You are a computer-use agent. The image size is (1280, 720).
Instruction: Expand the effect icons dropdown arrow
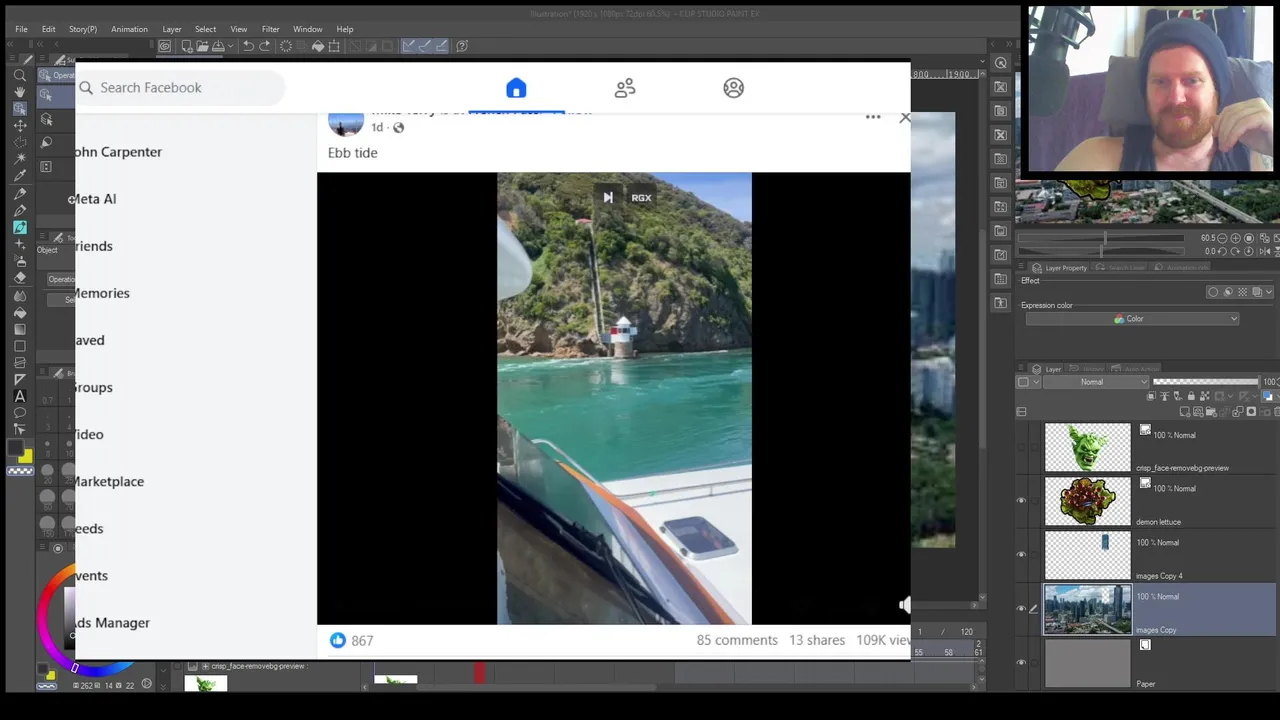(x=1271, y=292)
